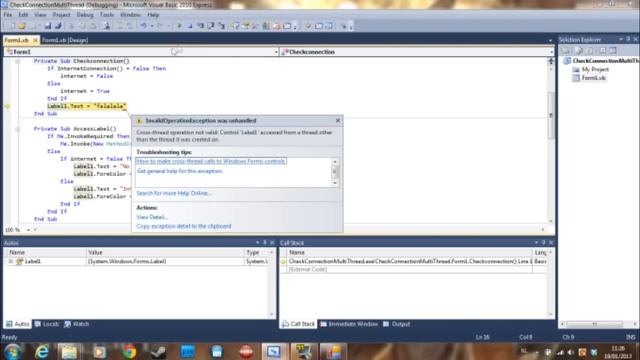640x360 pixels.
Task: Switch to the Locals tab
Action: point(47,324)
